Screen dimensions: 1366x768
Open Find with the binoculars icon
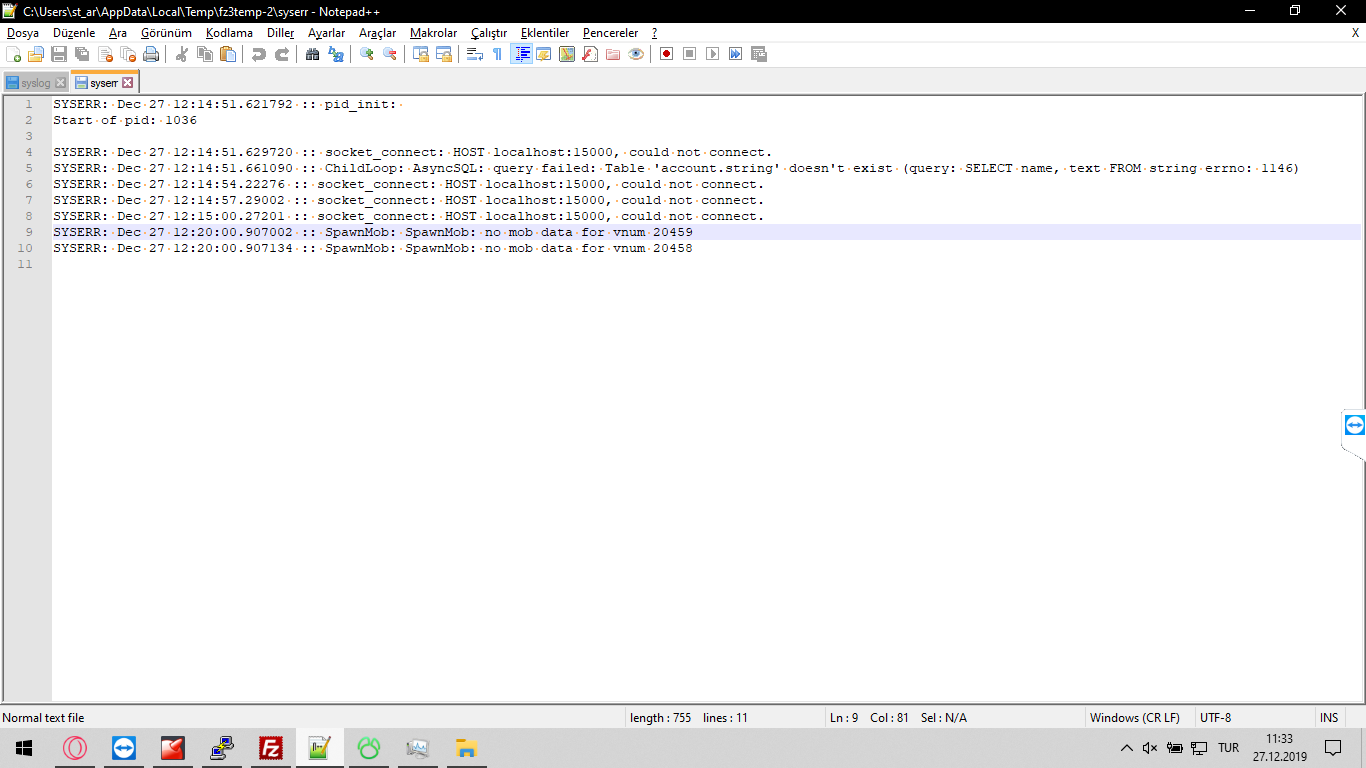pyautogui.click(x=313, y=54)
